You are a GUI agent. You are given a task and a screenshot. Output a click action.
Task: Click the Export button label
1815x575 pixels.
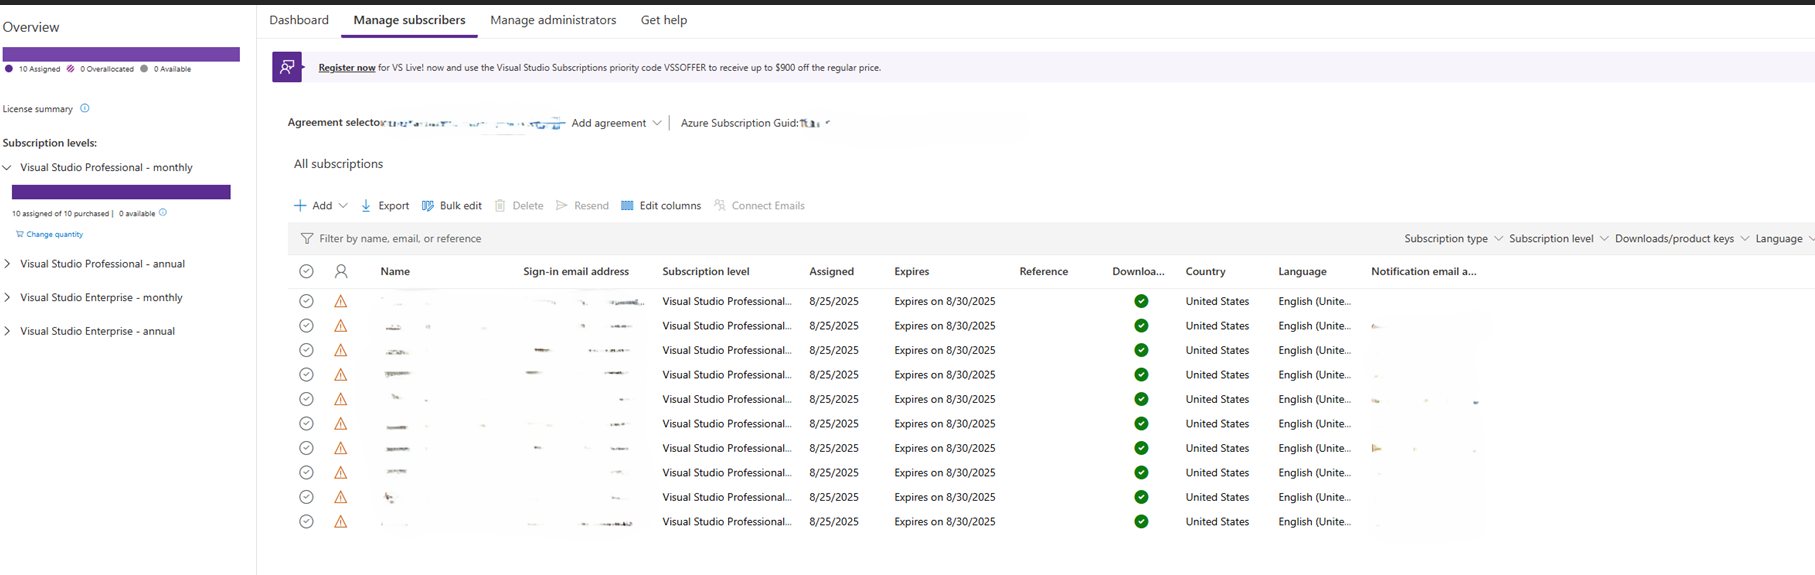tap(393, 206)
